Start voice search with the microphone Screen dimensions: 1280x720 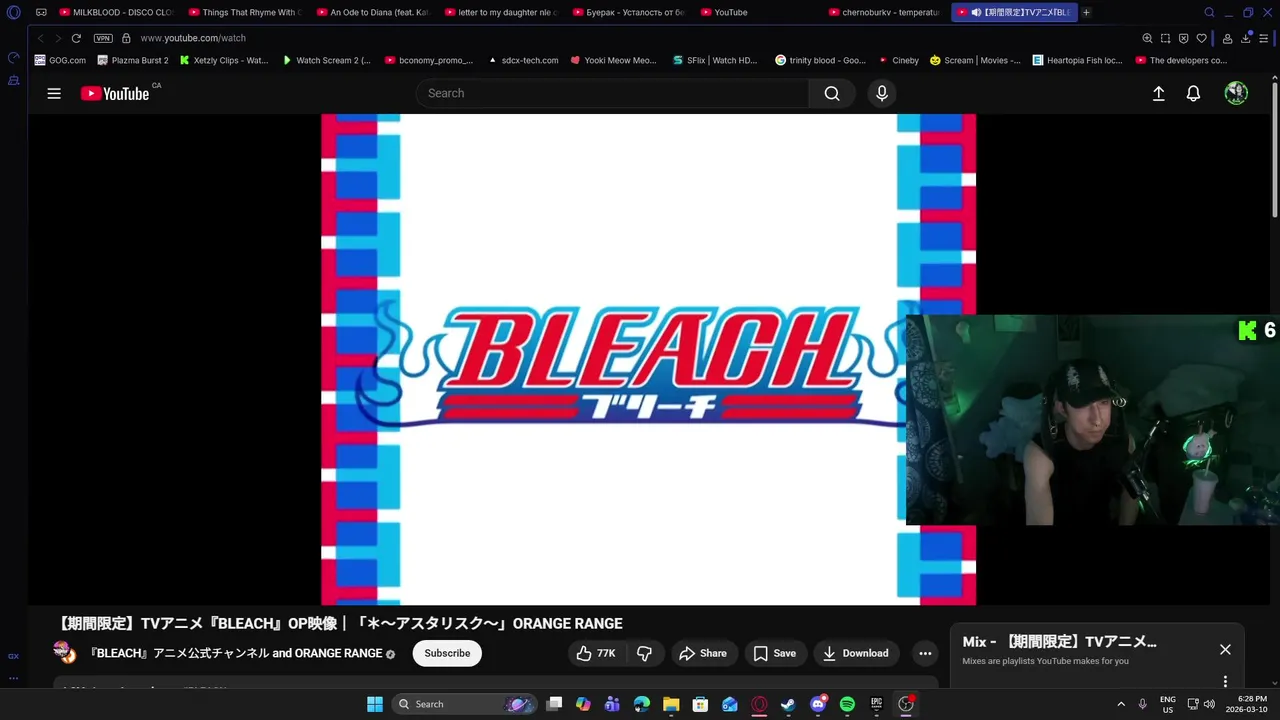[881, 93]
